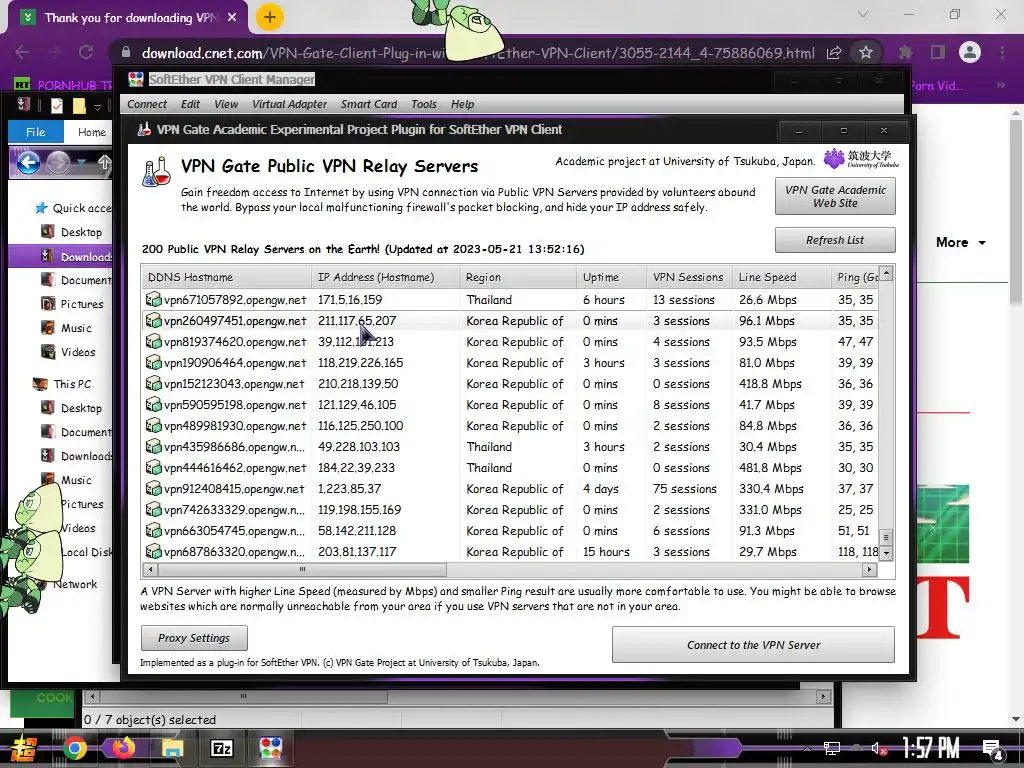Click the Chrome new tab plus button
Image resolution: width=1024 pixels, height=768 pixels.
tap(269, 18)
